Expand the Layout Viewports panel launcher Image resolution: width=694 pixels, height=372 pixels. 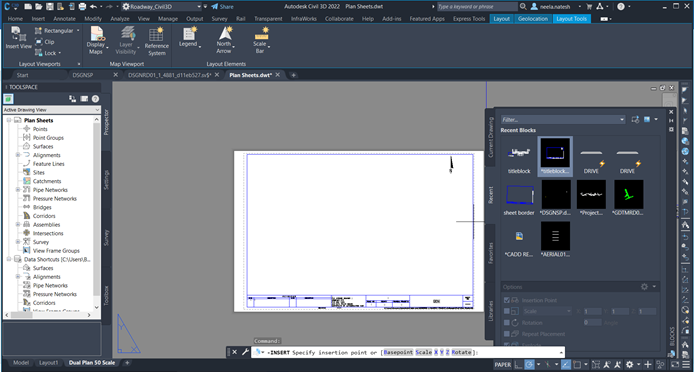pyautogui.click(x=79, y=64)
